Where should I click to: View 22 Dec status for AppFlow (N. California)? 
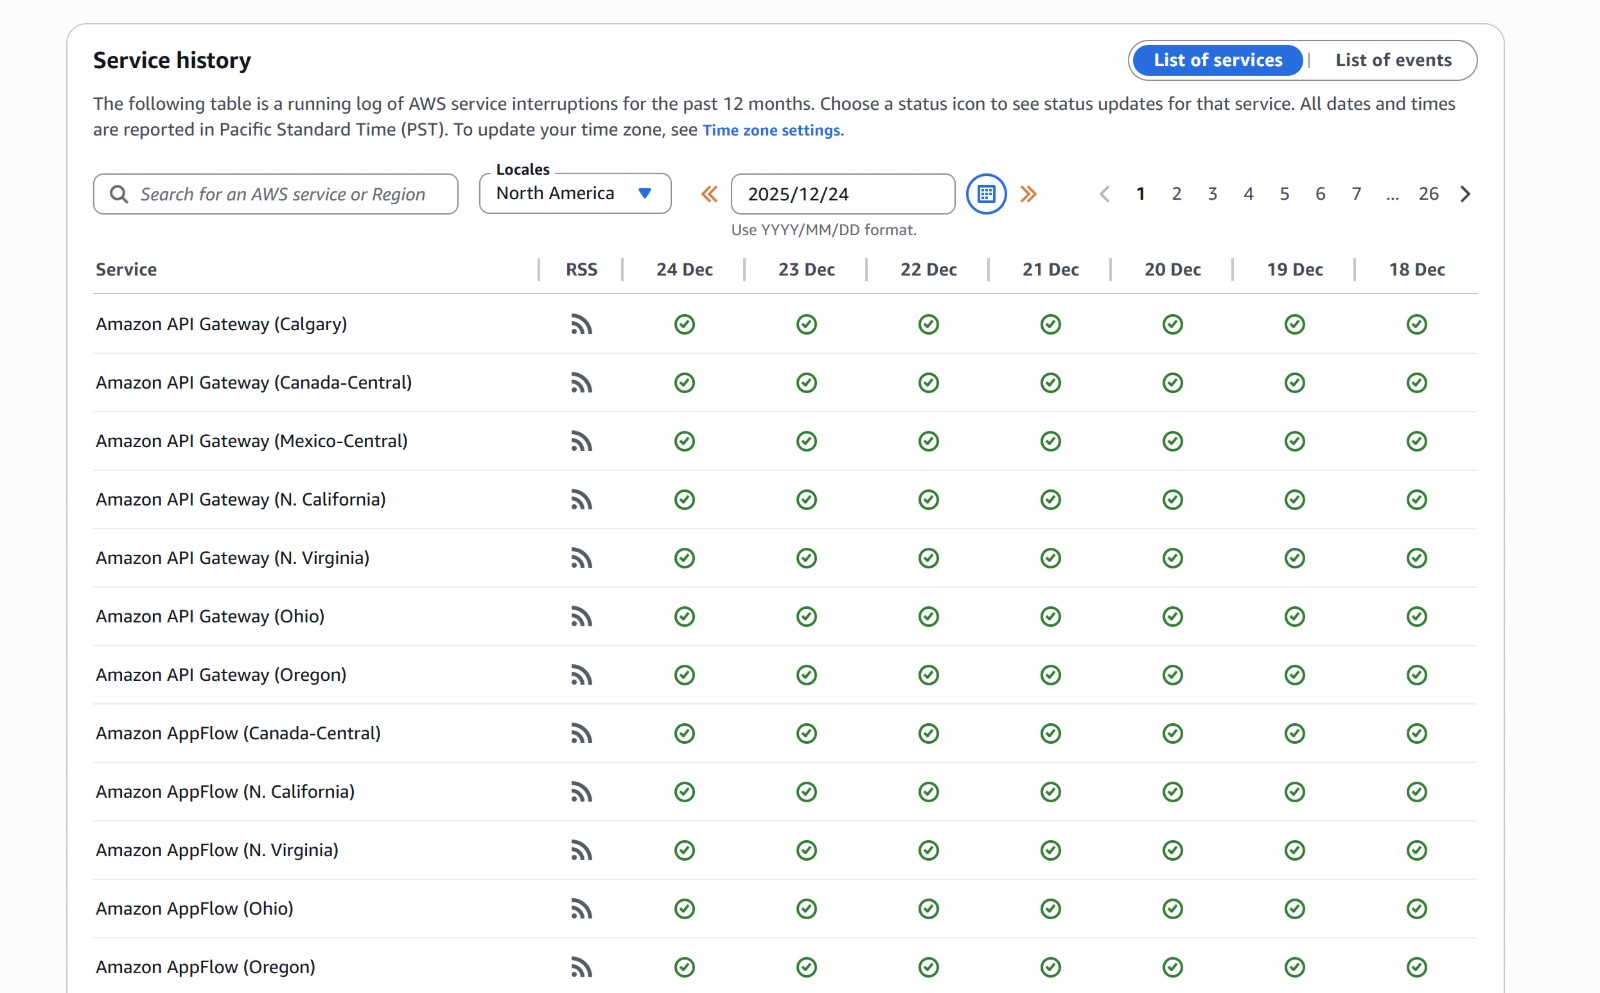coord(928,792)
